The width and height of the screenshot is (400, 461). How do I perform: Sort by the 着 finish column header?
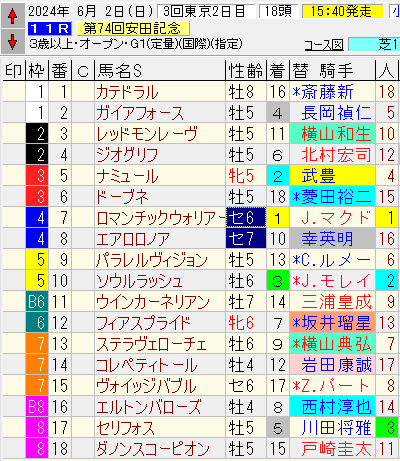pyautogui.click(x=277, y=71)
